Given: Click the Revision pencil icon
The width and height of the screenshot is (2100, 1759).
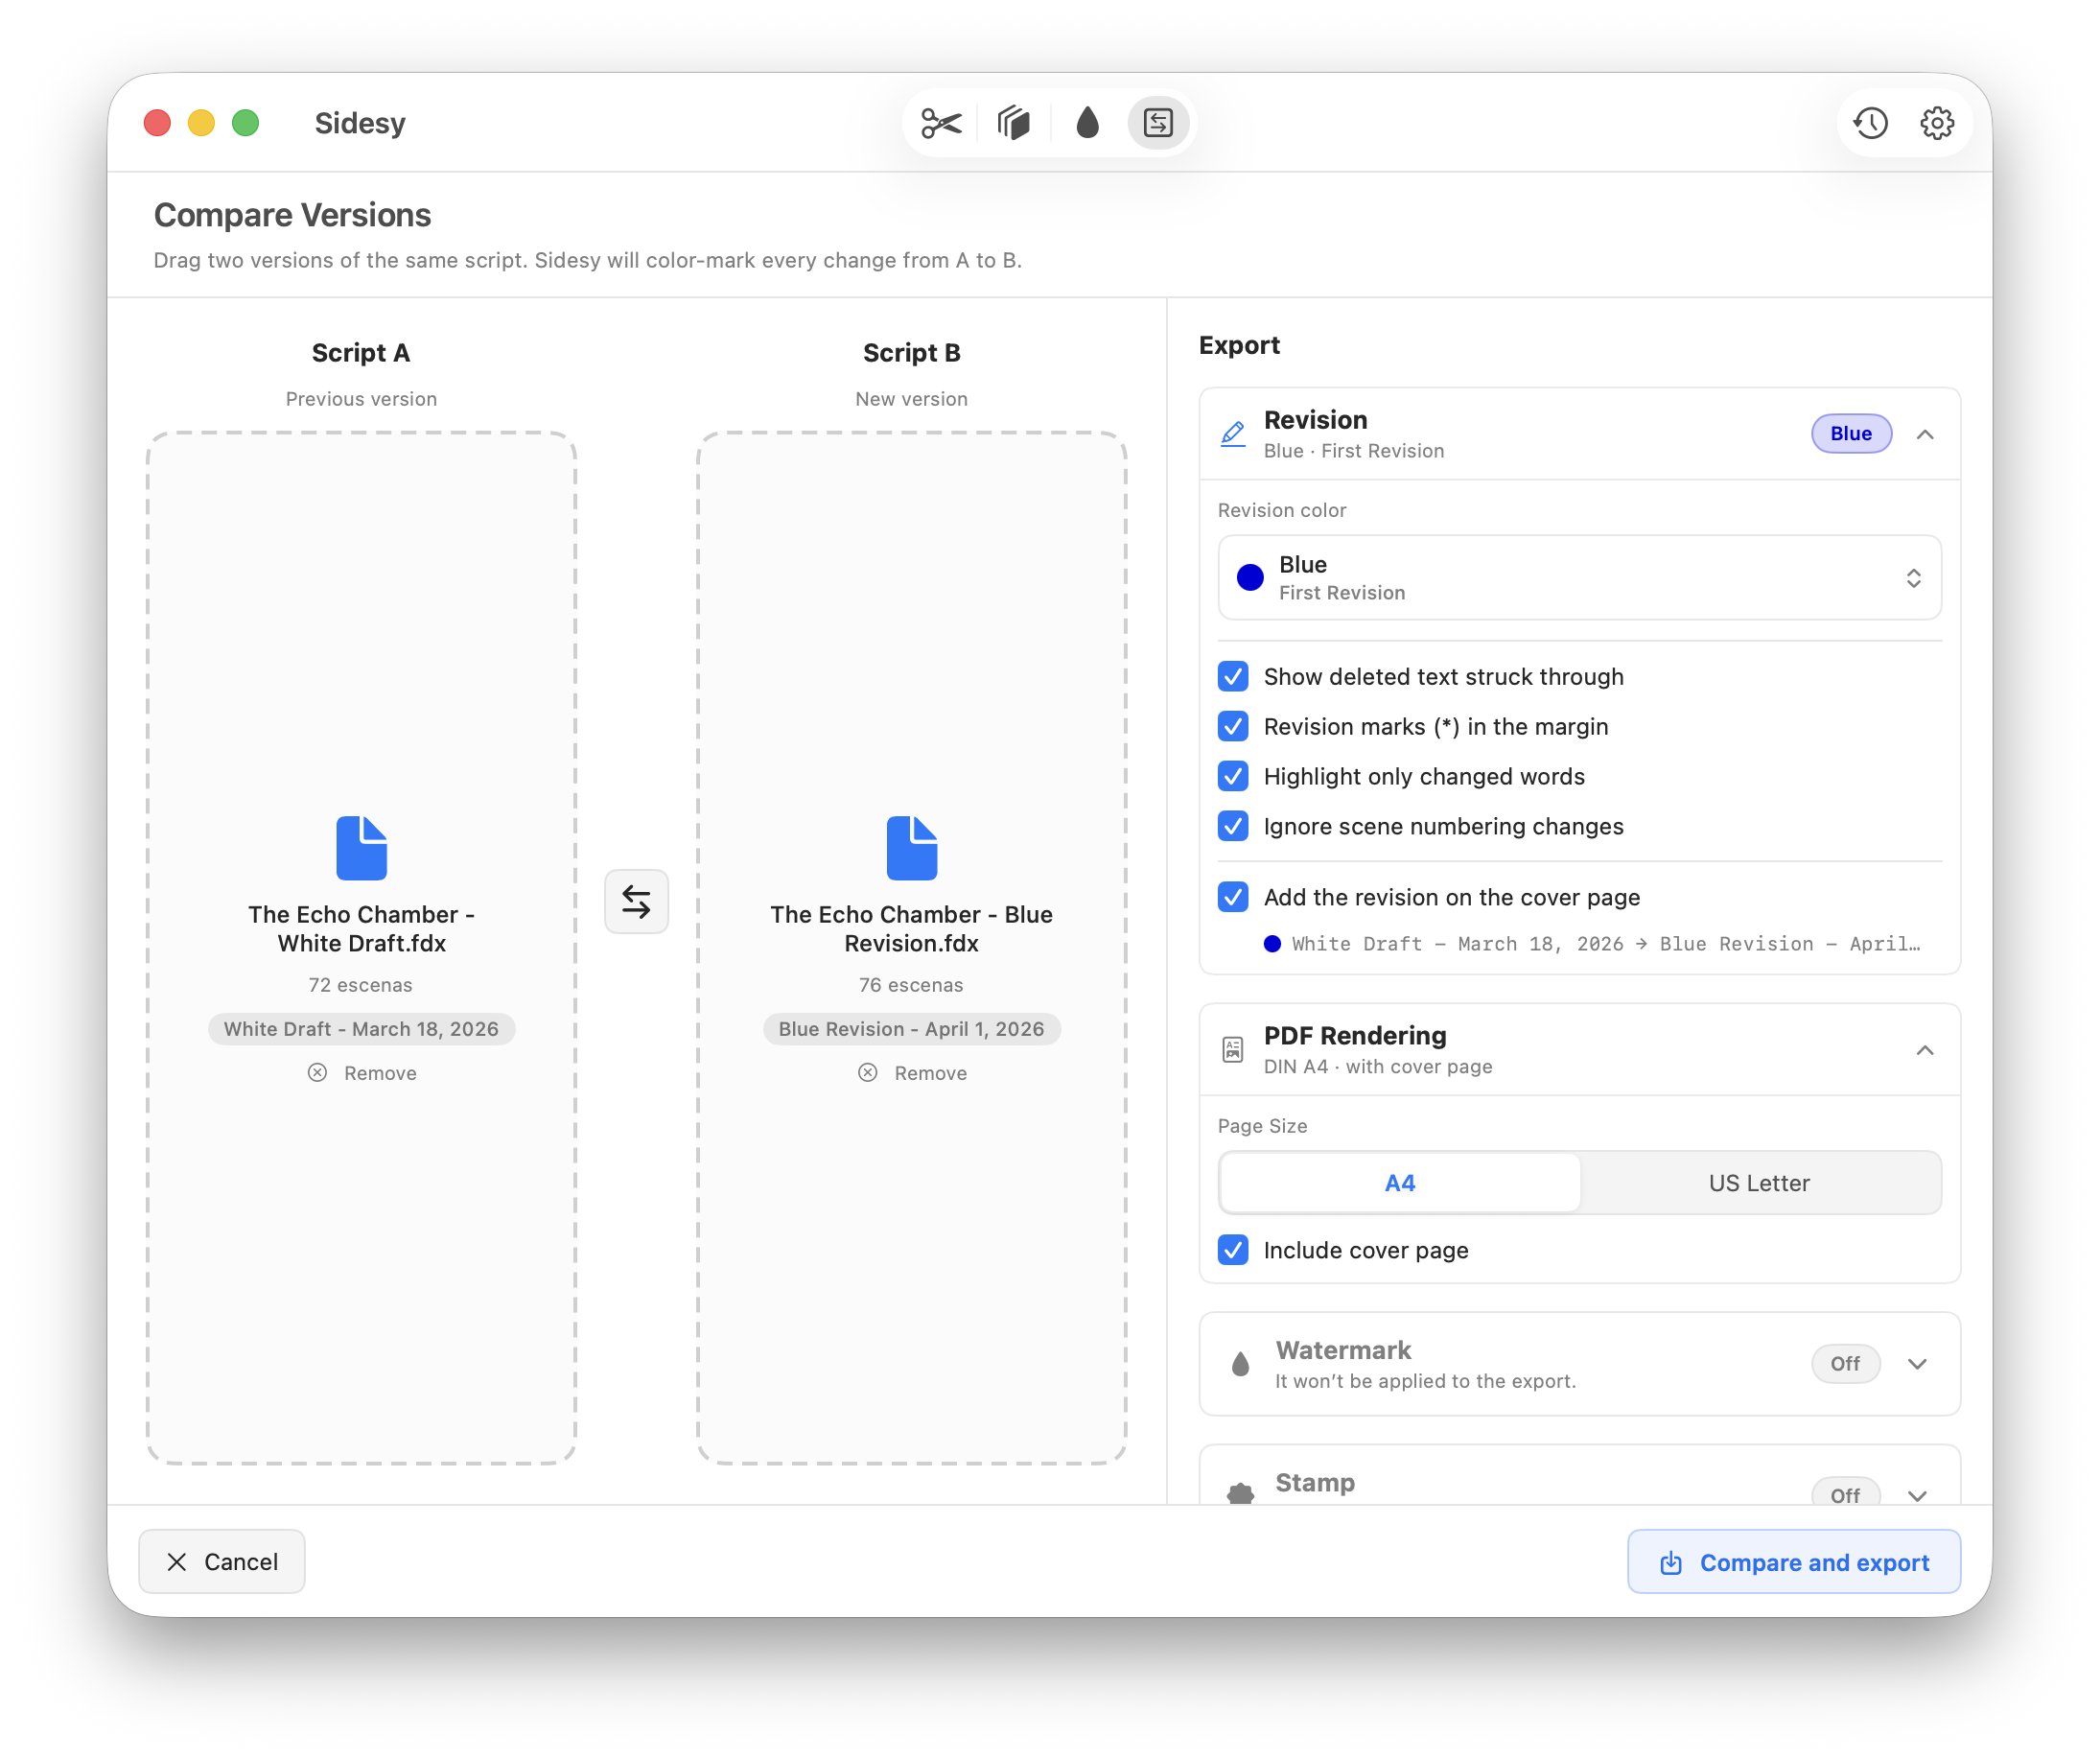Looking at the screenshot, I should pyautogui.click(x=1233, y=434).
